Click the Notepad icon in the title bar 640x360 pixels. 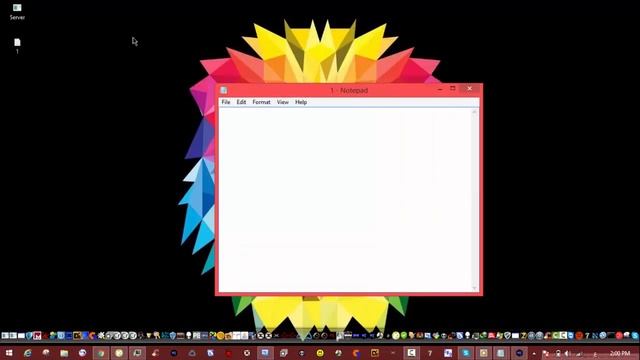coord(224,90)
